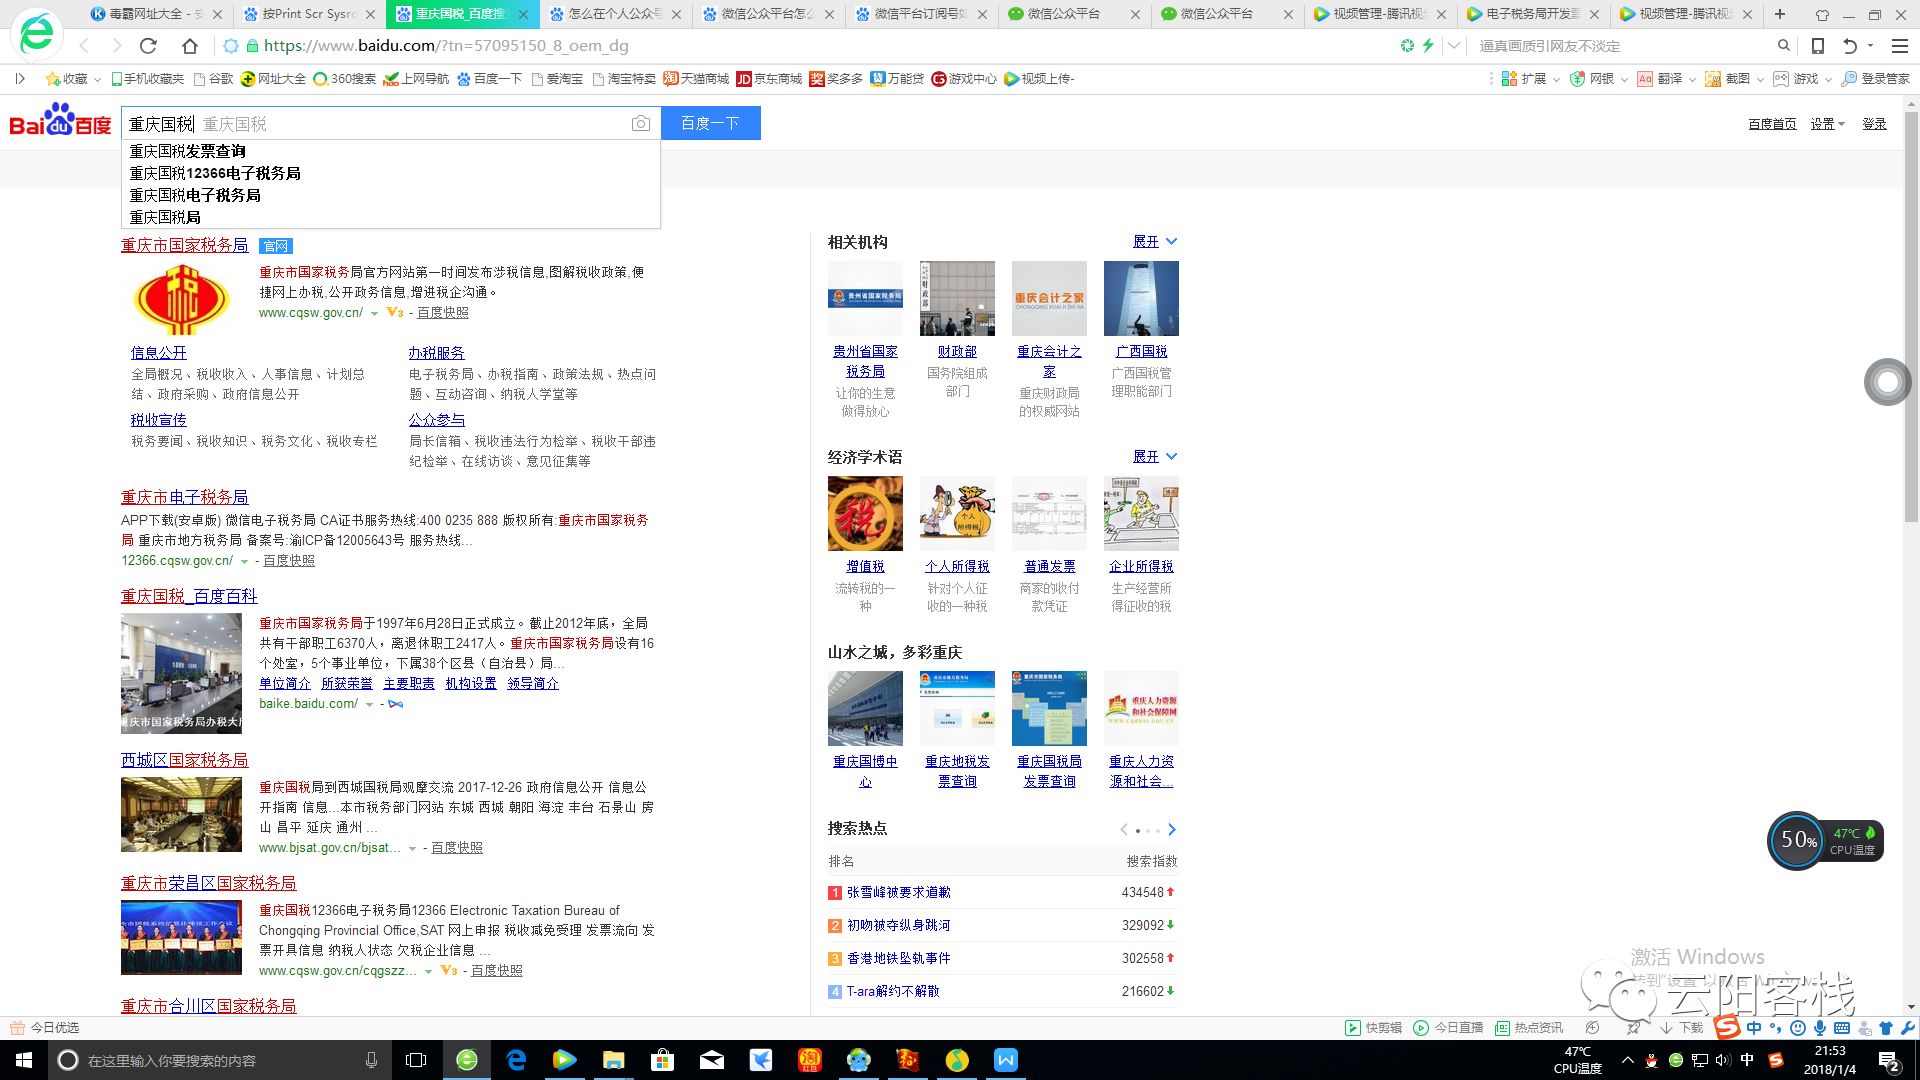Reload page with the refresh icon
This screenshot has height=1080, width=1920.
click(x=148, y=46)
